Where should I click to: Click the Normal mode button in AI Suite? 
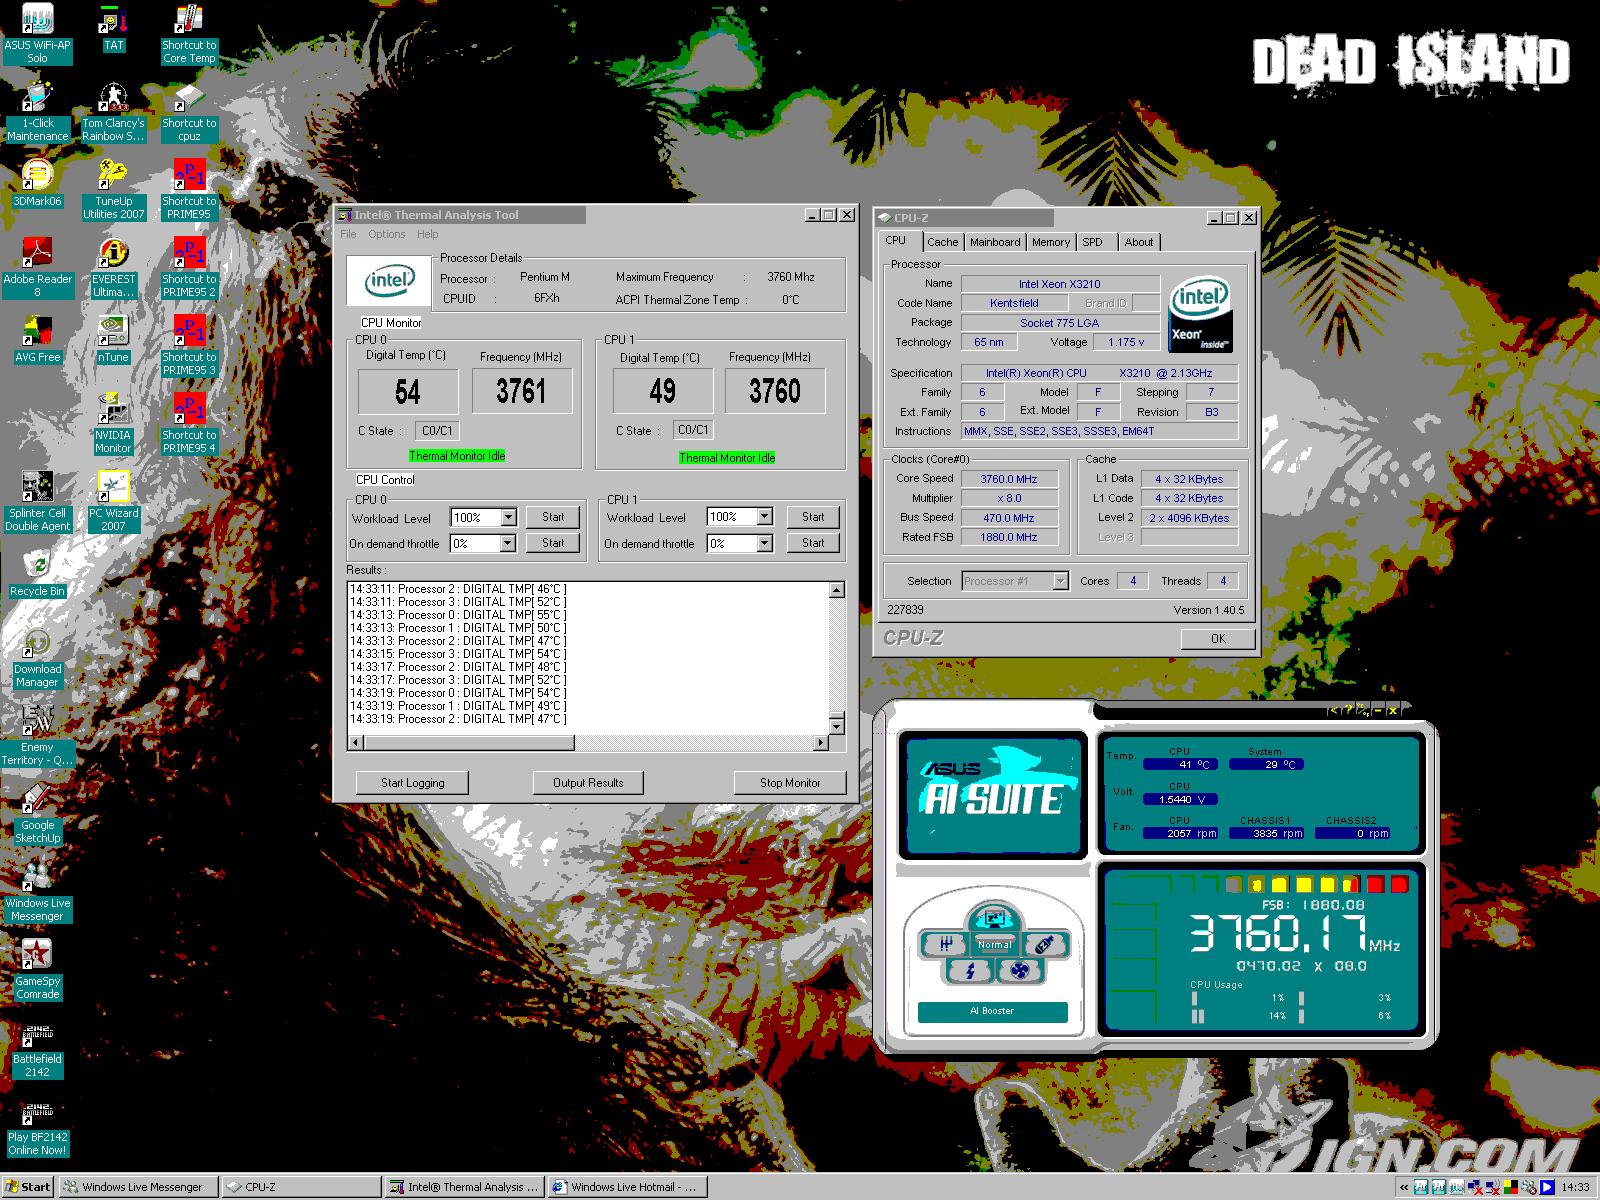click(x=994, y=944)
